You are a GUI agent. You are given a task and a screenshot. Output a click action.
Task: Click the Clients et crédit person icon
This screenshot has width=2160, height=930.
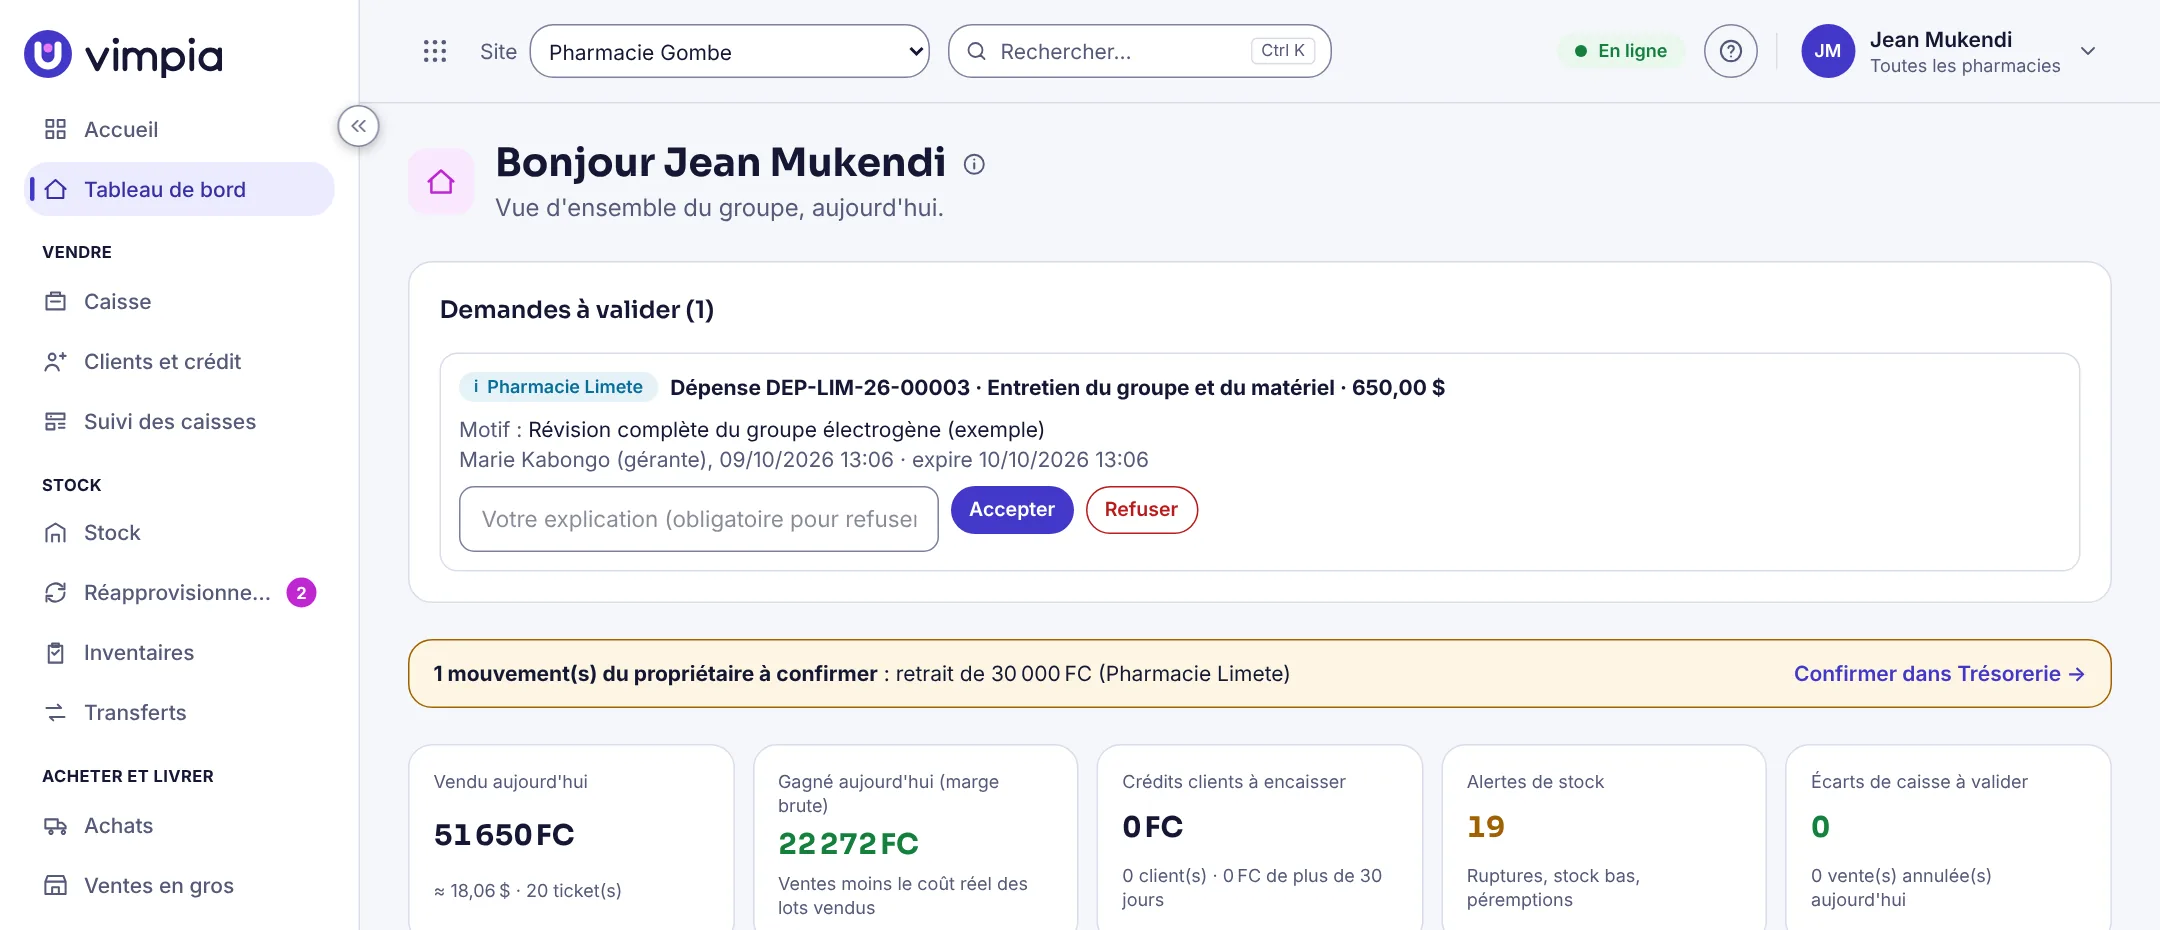click(56, 362)
